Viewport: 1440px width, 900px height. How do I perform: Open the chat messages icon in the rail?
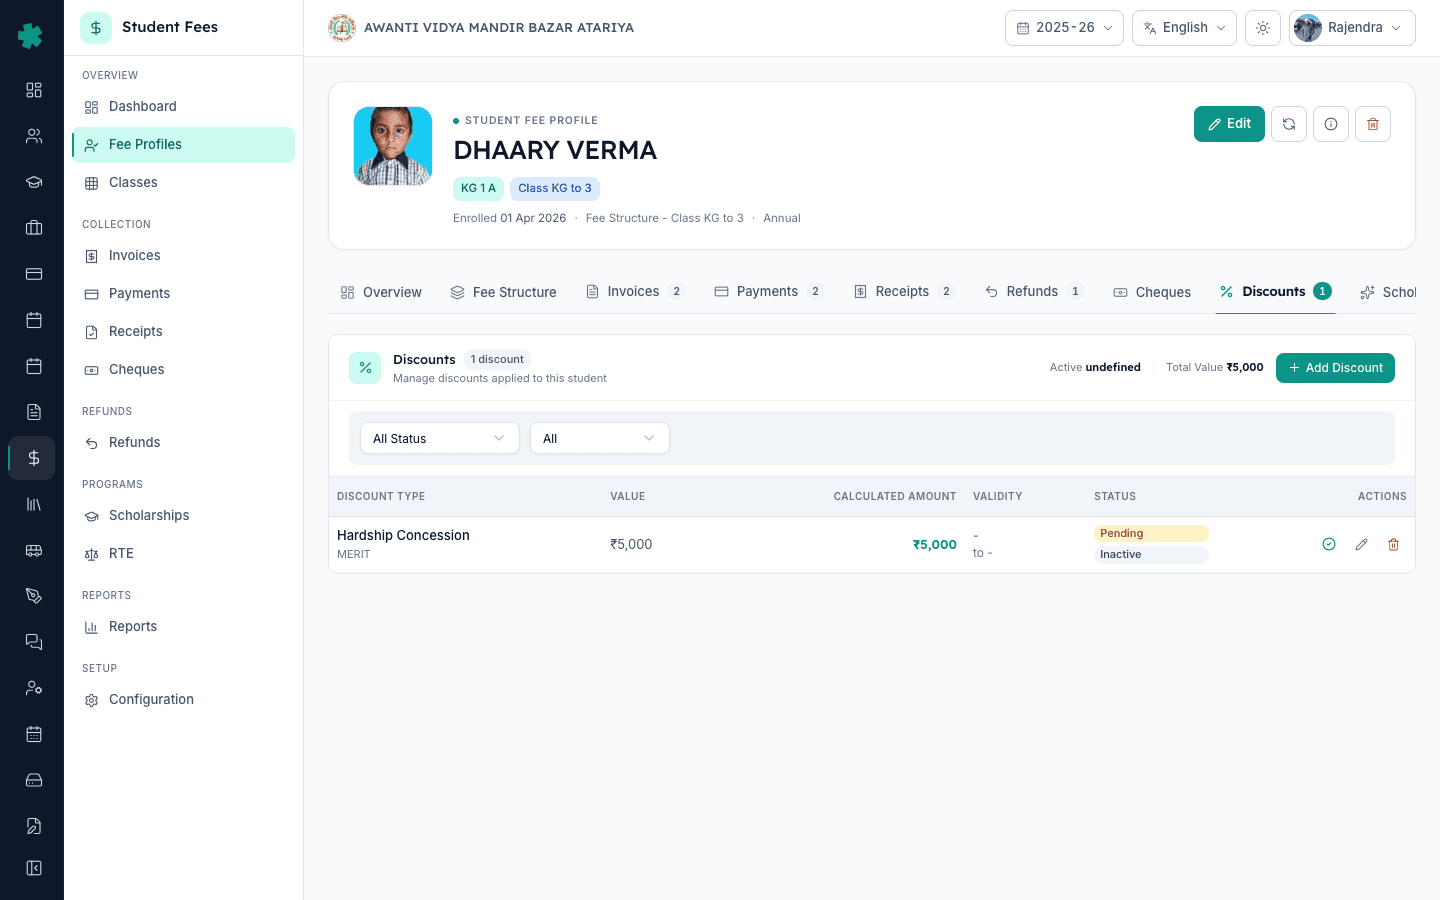tap(34, 642)
